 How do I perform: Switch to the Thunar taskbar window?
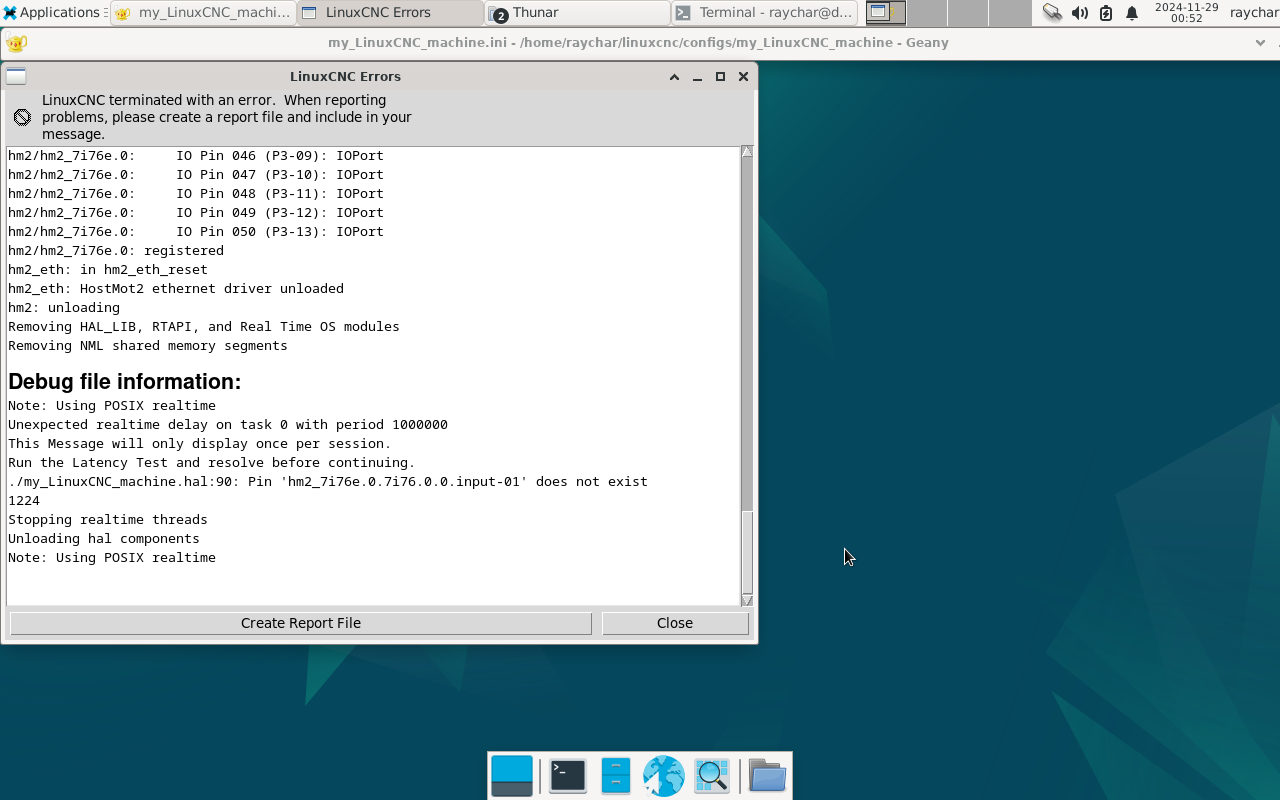[577, 13]
